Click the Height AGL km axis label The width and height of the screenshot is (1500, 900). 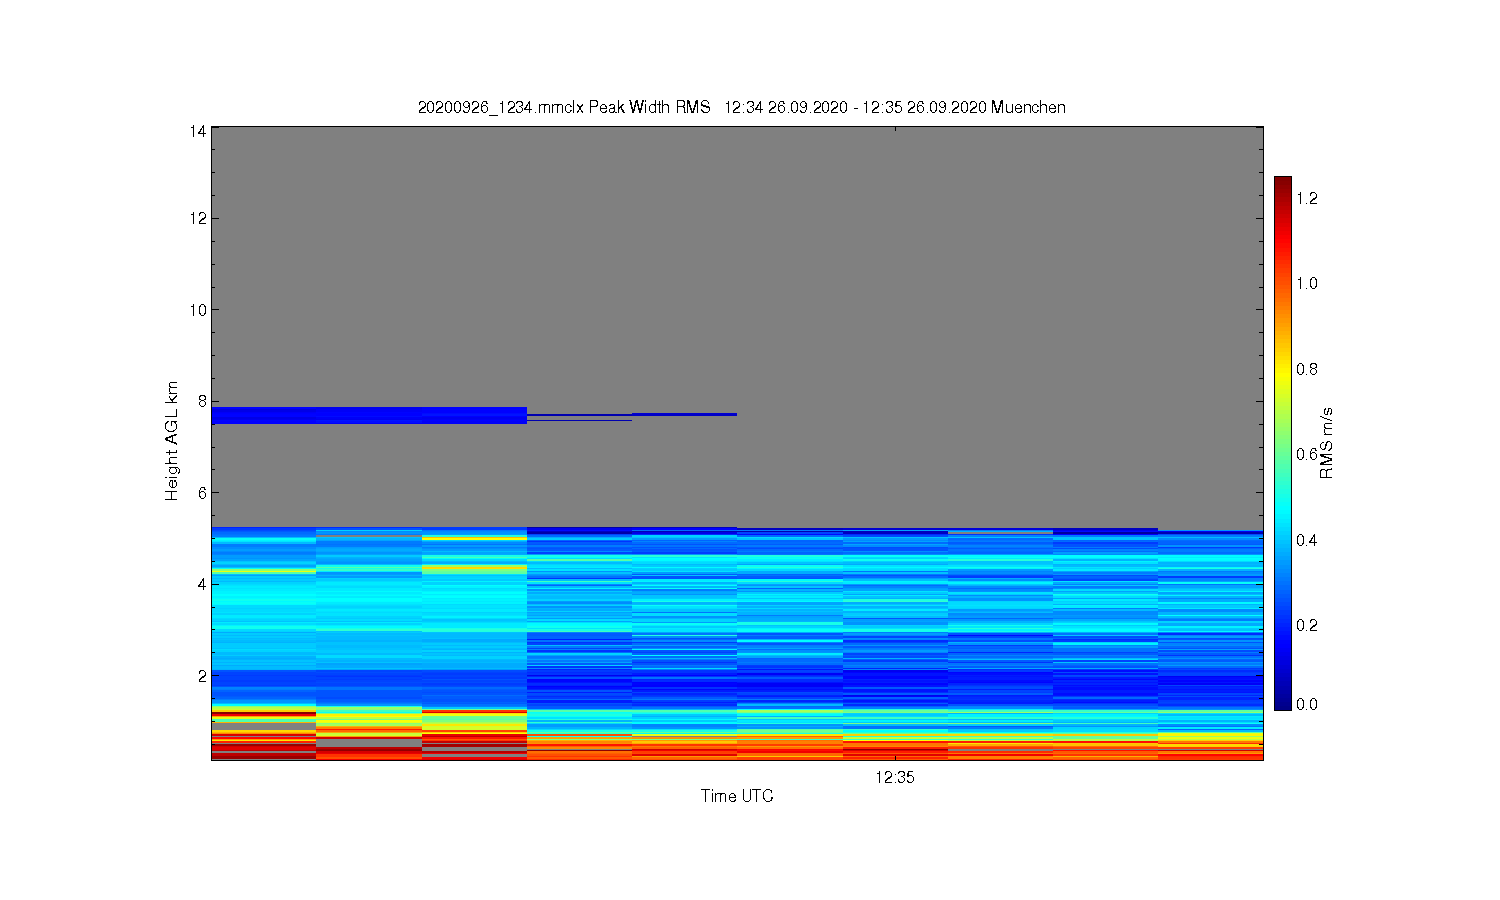click(172, 441)
